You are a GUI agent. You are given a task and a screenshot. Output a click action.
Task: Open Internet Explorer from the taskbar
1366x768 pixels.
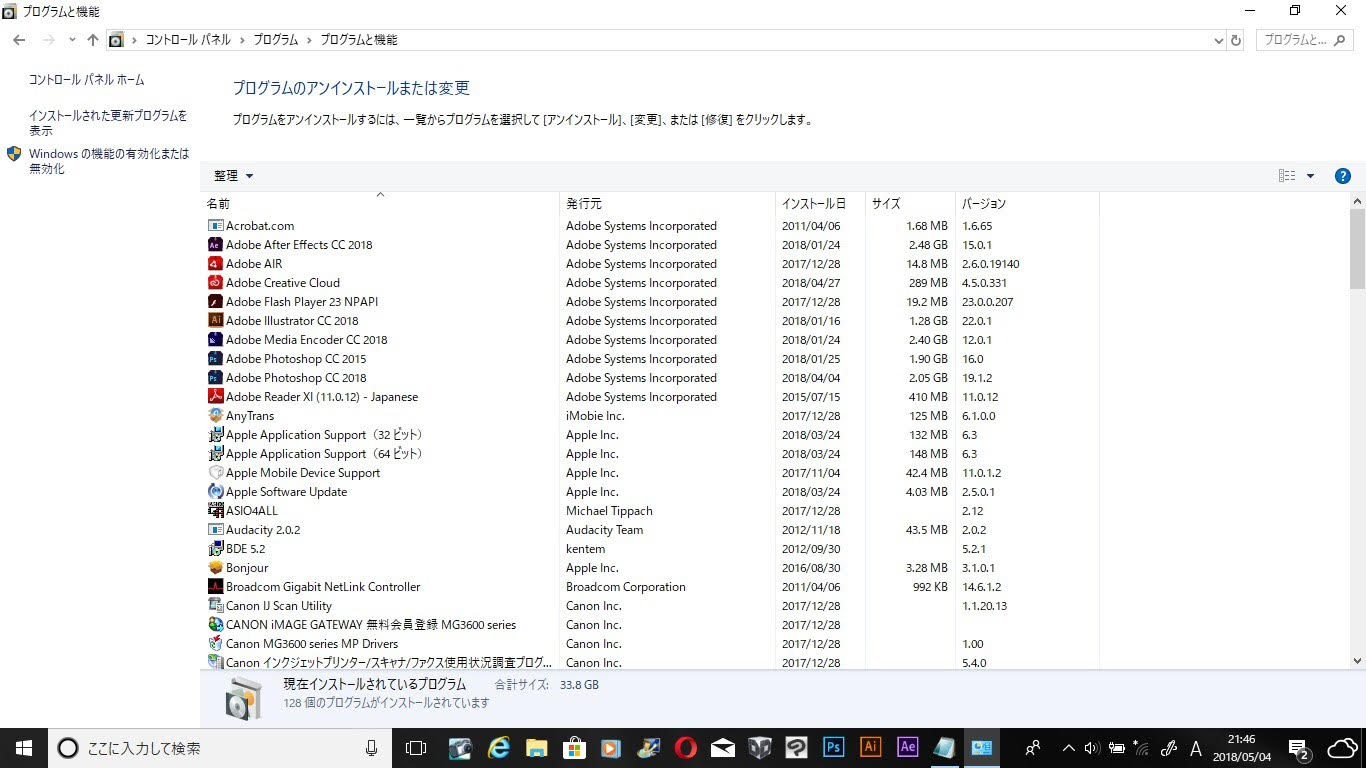499,747
